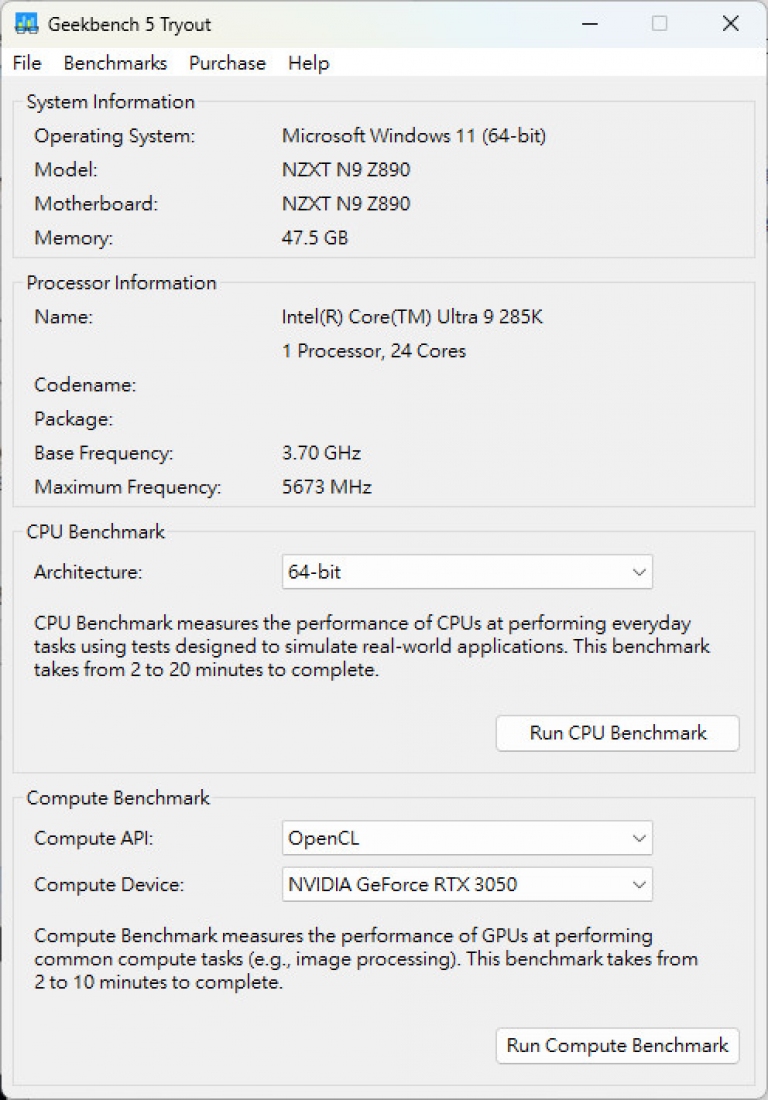Screen dimensions: 768x1100
Task: Click the CPU Benchmark group heading
Action: point(95,532)
